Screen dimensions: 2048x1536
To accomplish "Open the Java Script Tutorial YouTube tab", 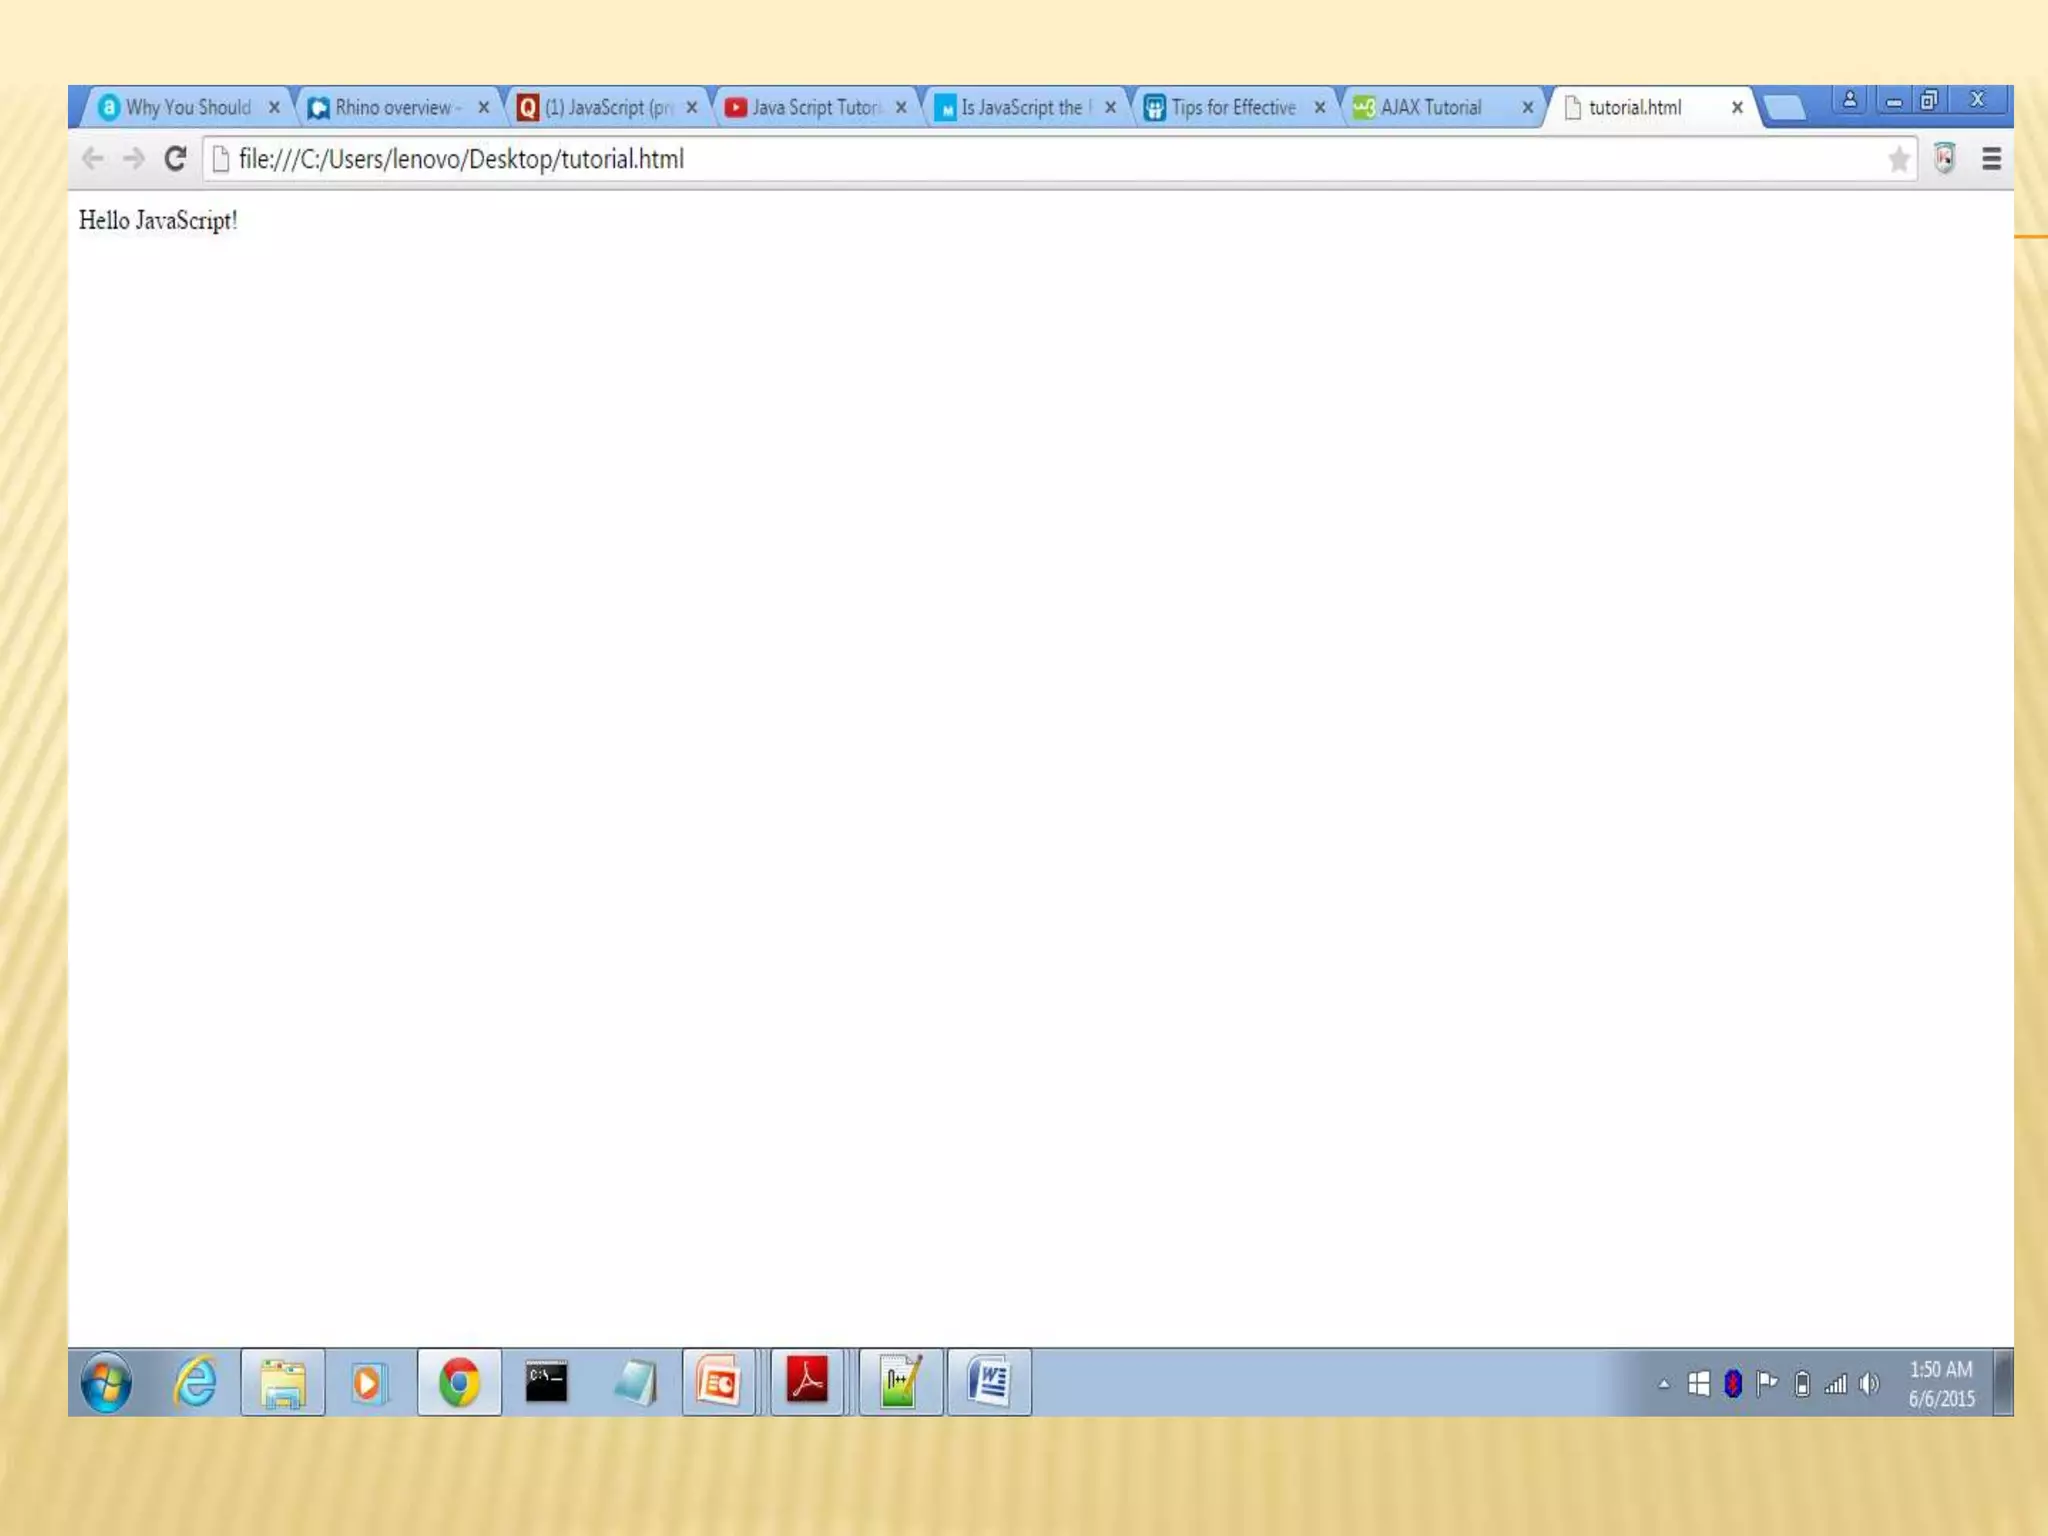I will coord(814,107).
